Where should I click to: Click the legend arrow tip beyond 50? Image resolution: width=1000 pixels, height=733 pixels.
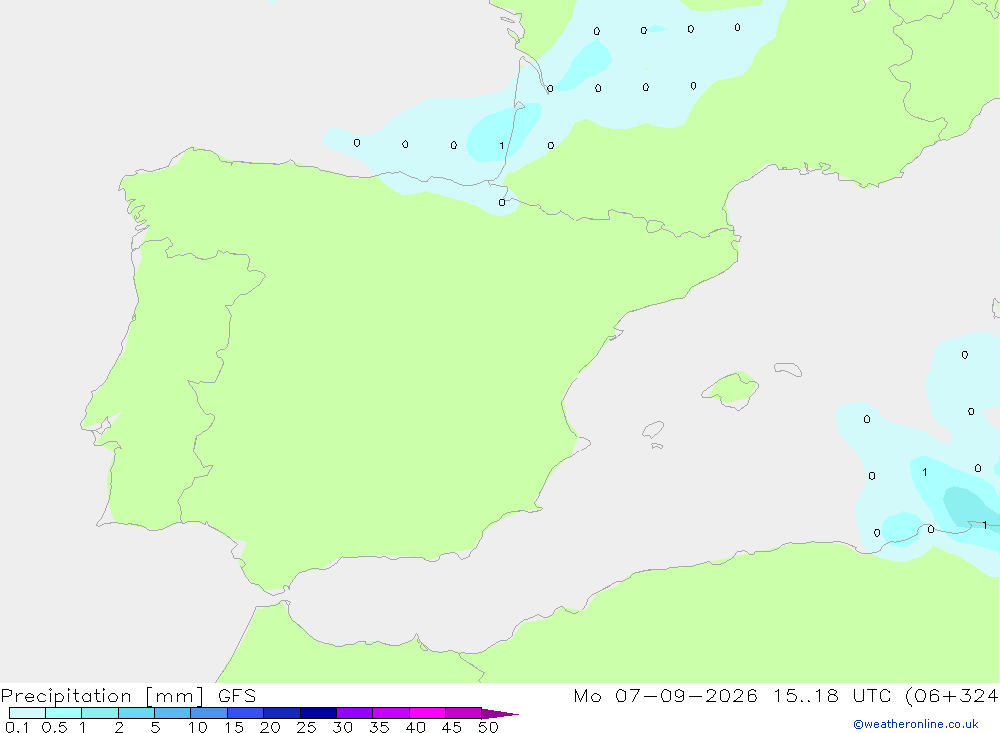coord(500,714)
